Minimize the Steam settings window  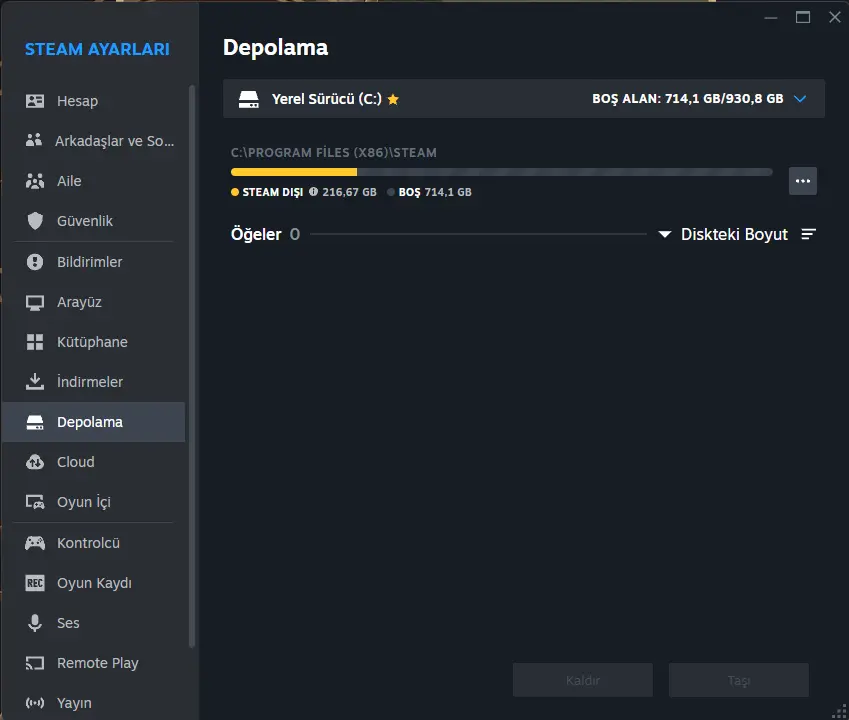click(771, 17)
